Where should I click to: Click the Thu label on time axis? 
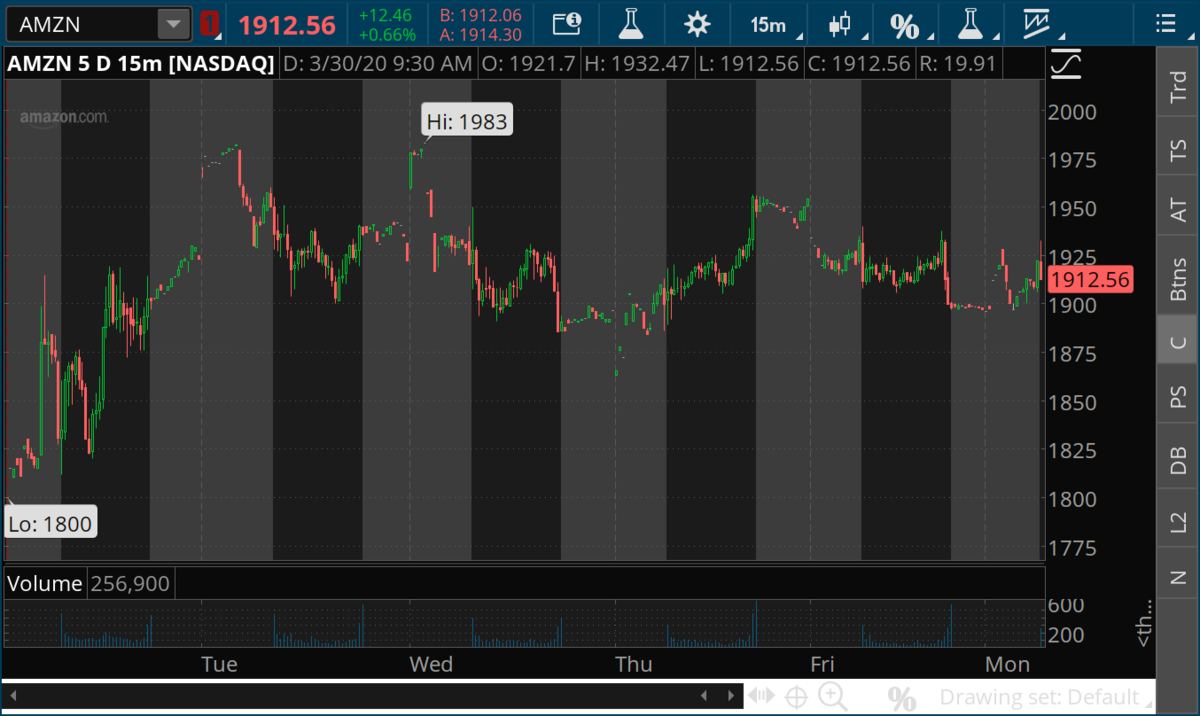(x=634, y=664)
